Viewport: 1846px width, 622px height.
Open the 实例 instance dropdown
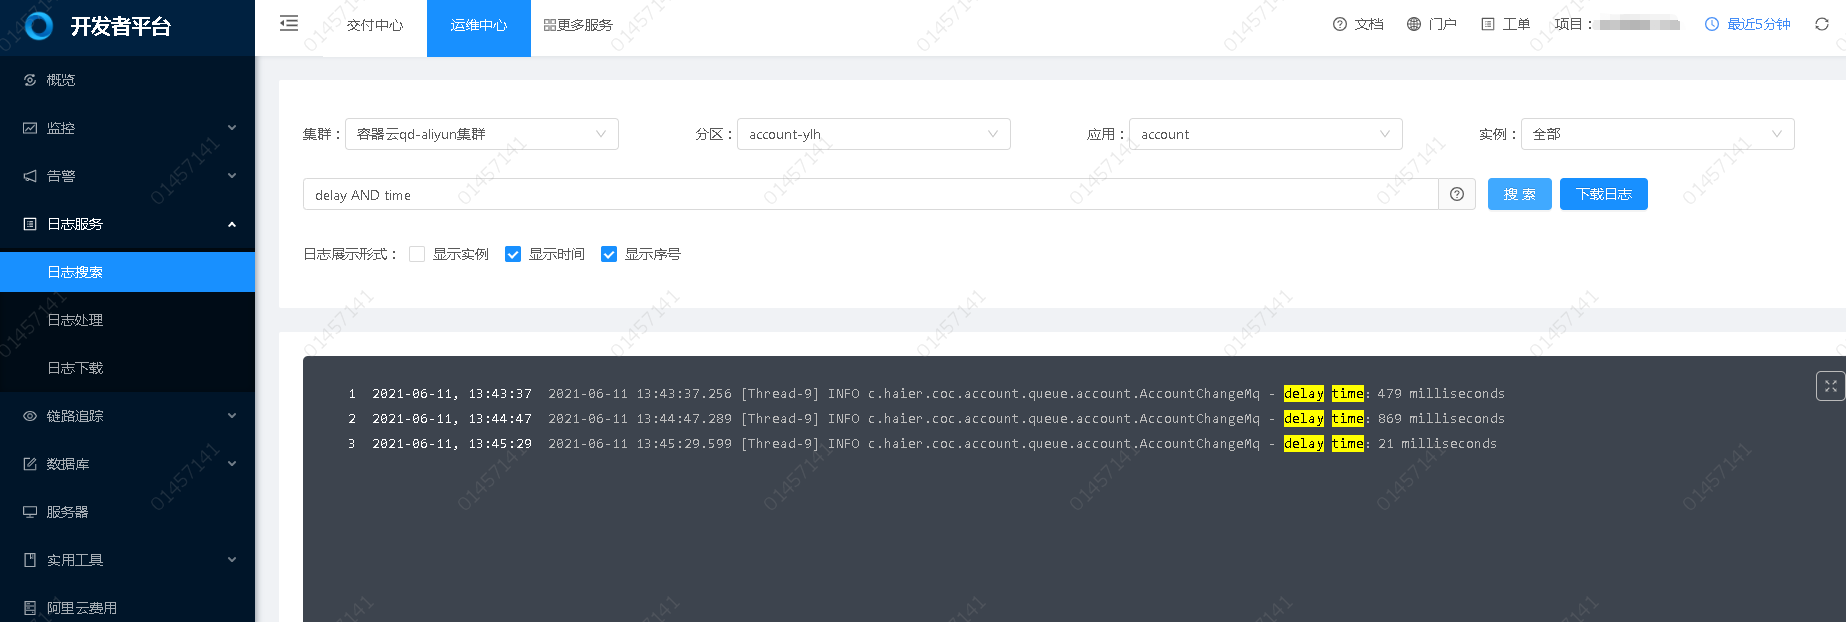[x=1657, y=134]
